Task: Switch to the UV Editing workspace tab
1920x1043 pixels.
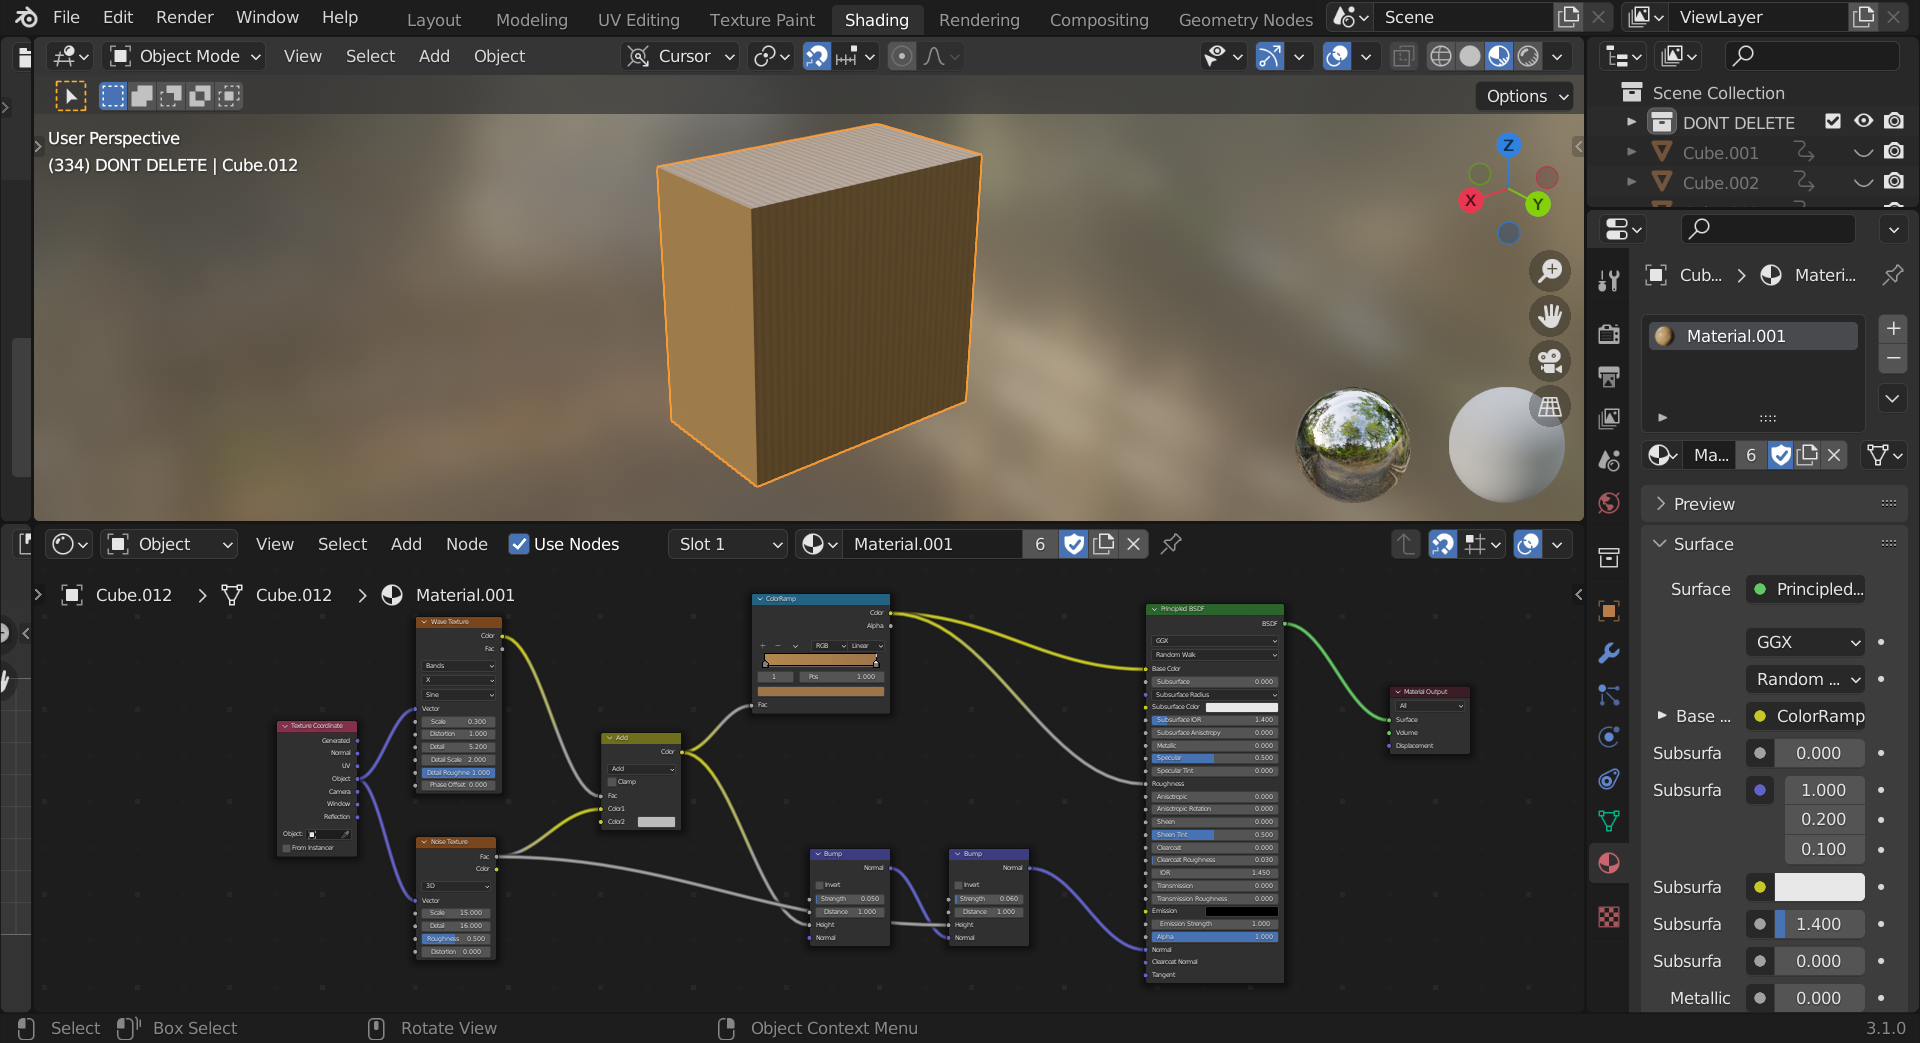Action: (x=638, y=19)
